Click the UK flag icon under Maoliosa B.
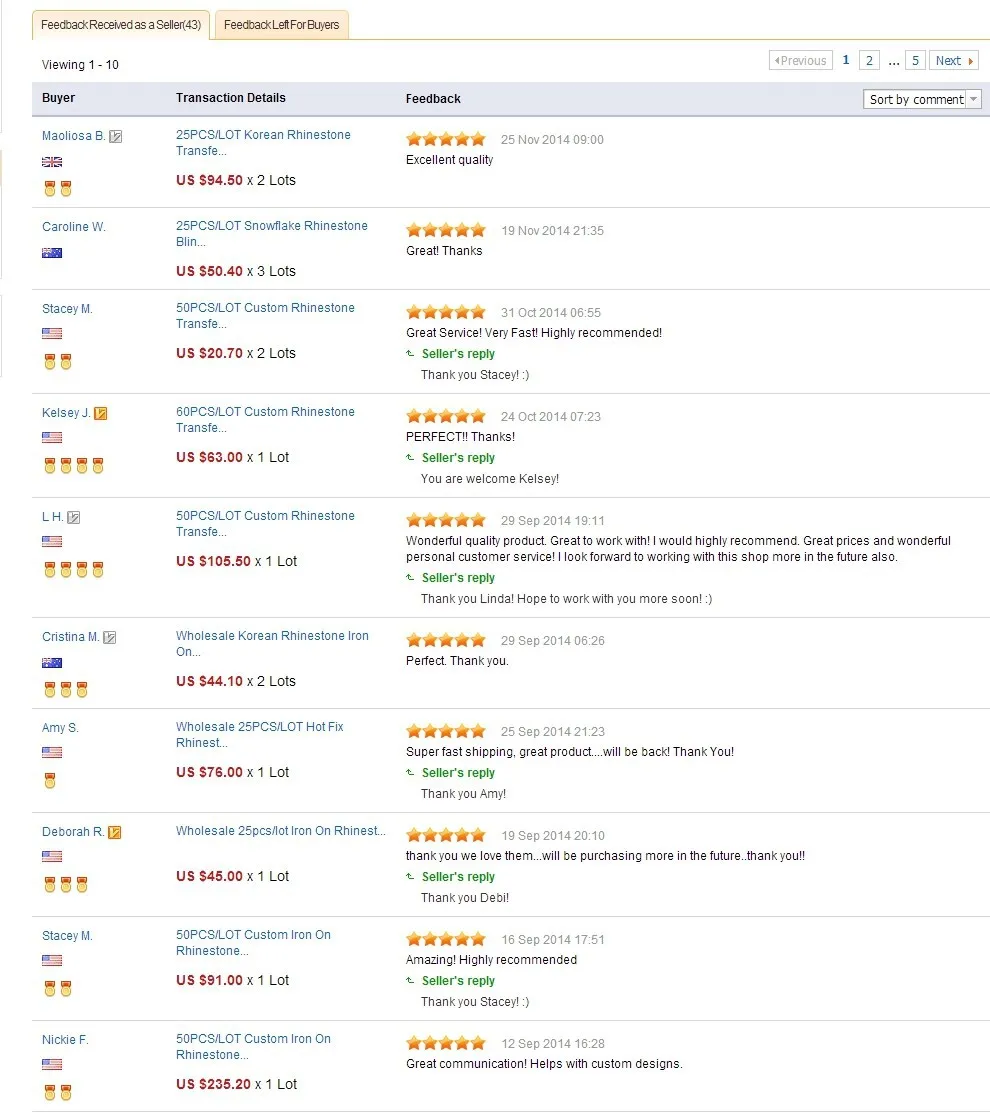Screen dimensions: 990x1115 click(x=51, y=161)
